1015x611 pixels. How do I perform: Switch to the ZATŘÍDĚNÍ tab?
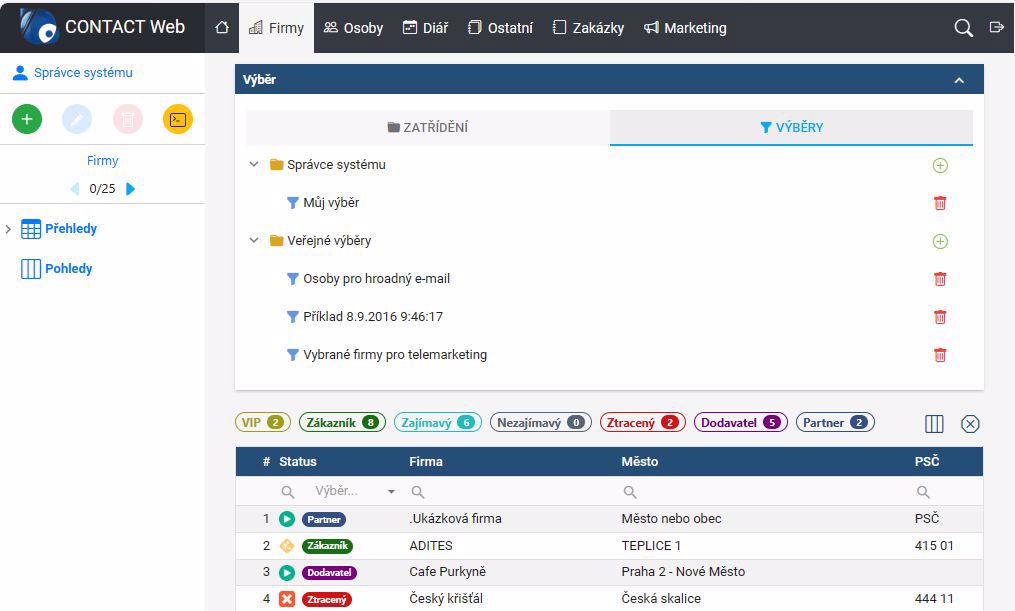click(428, 128)
